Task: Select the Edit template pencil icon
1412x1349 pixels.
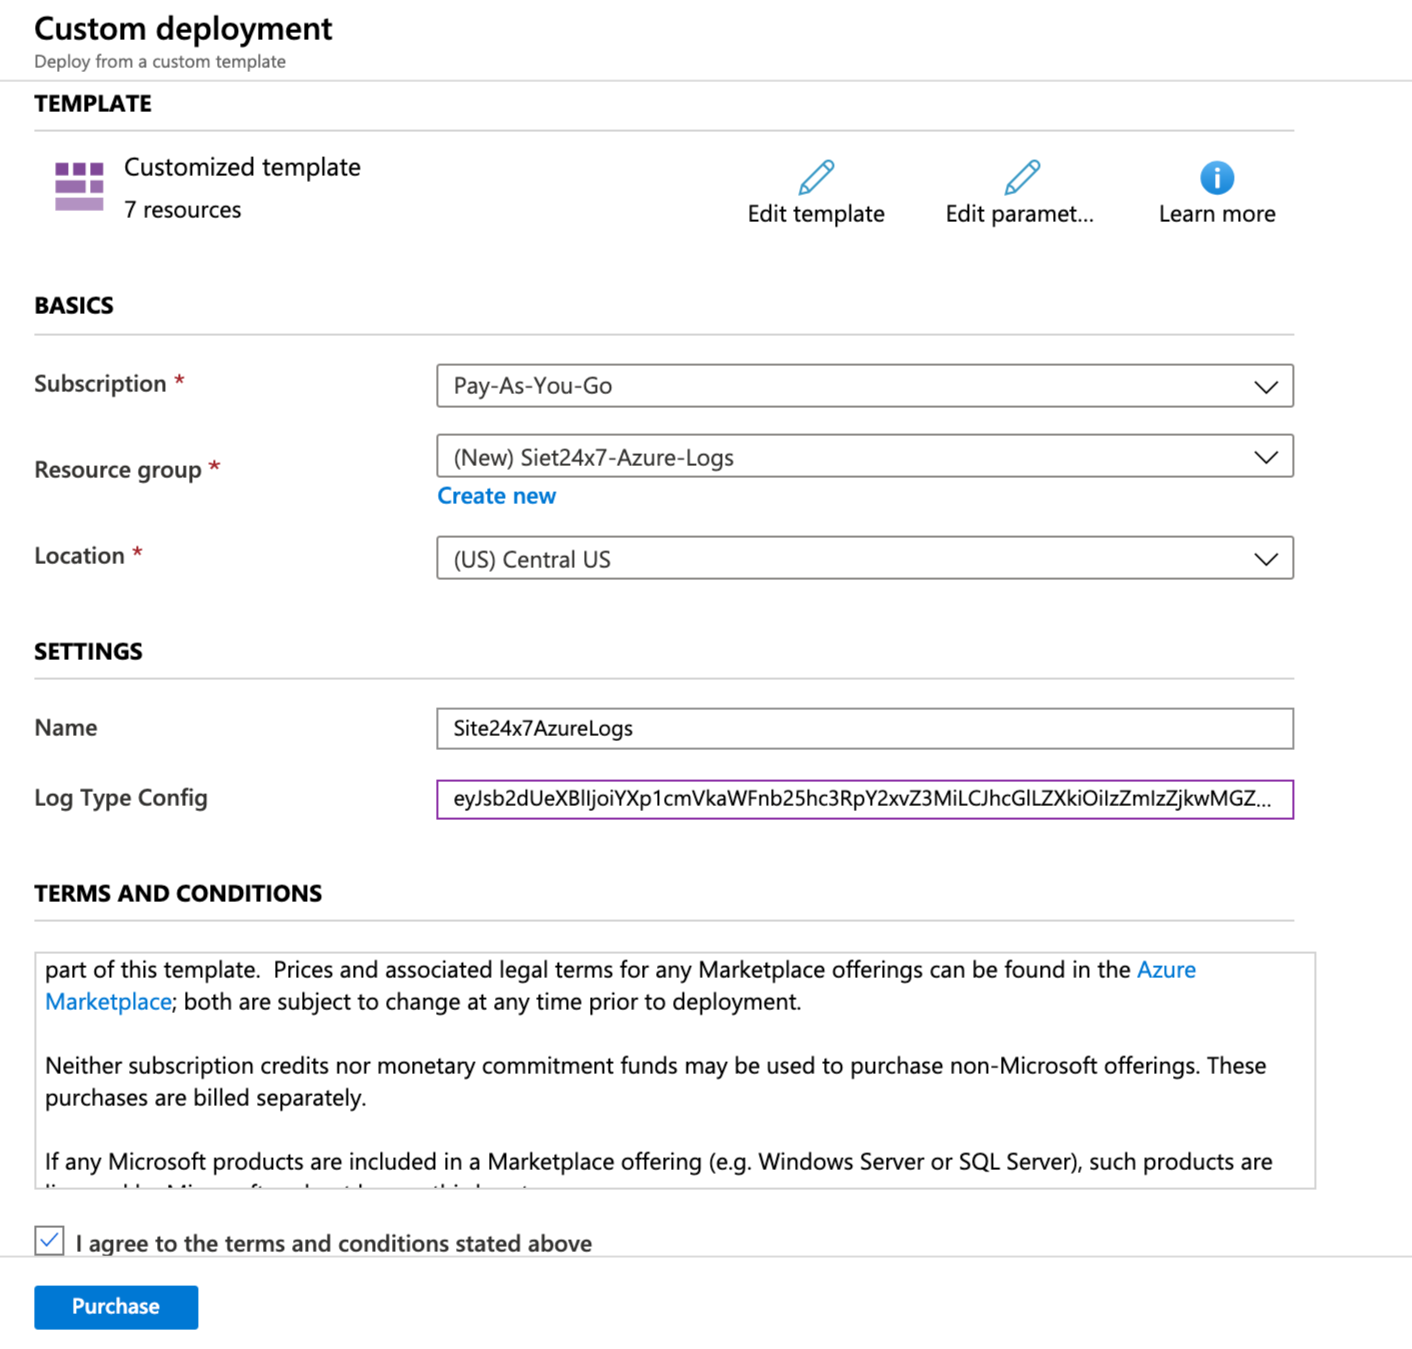Action: (x=815, y=176)
